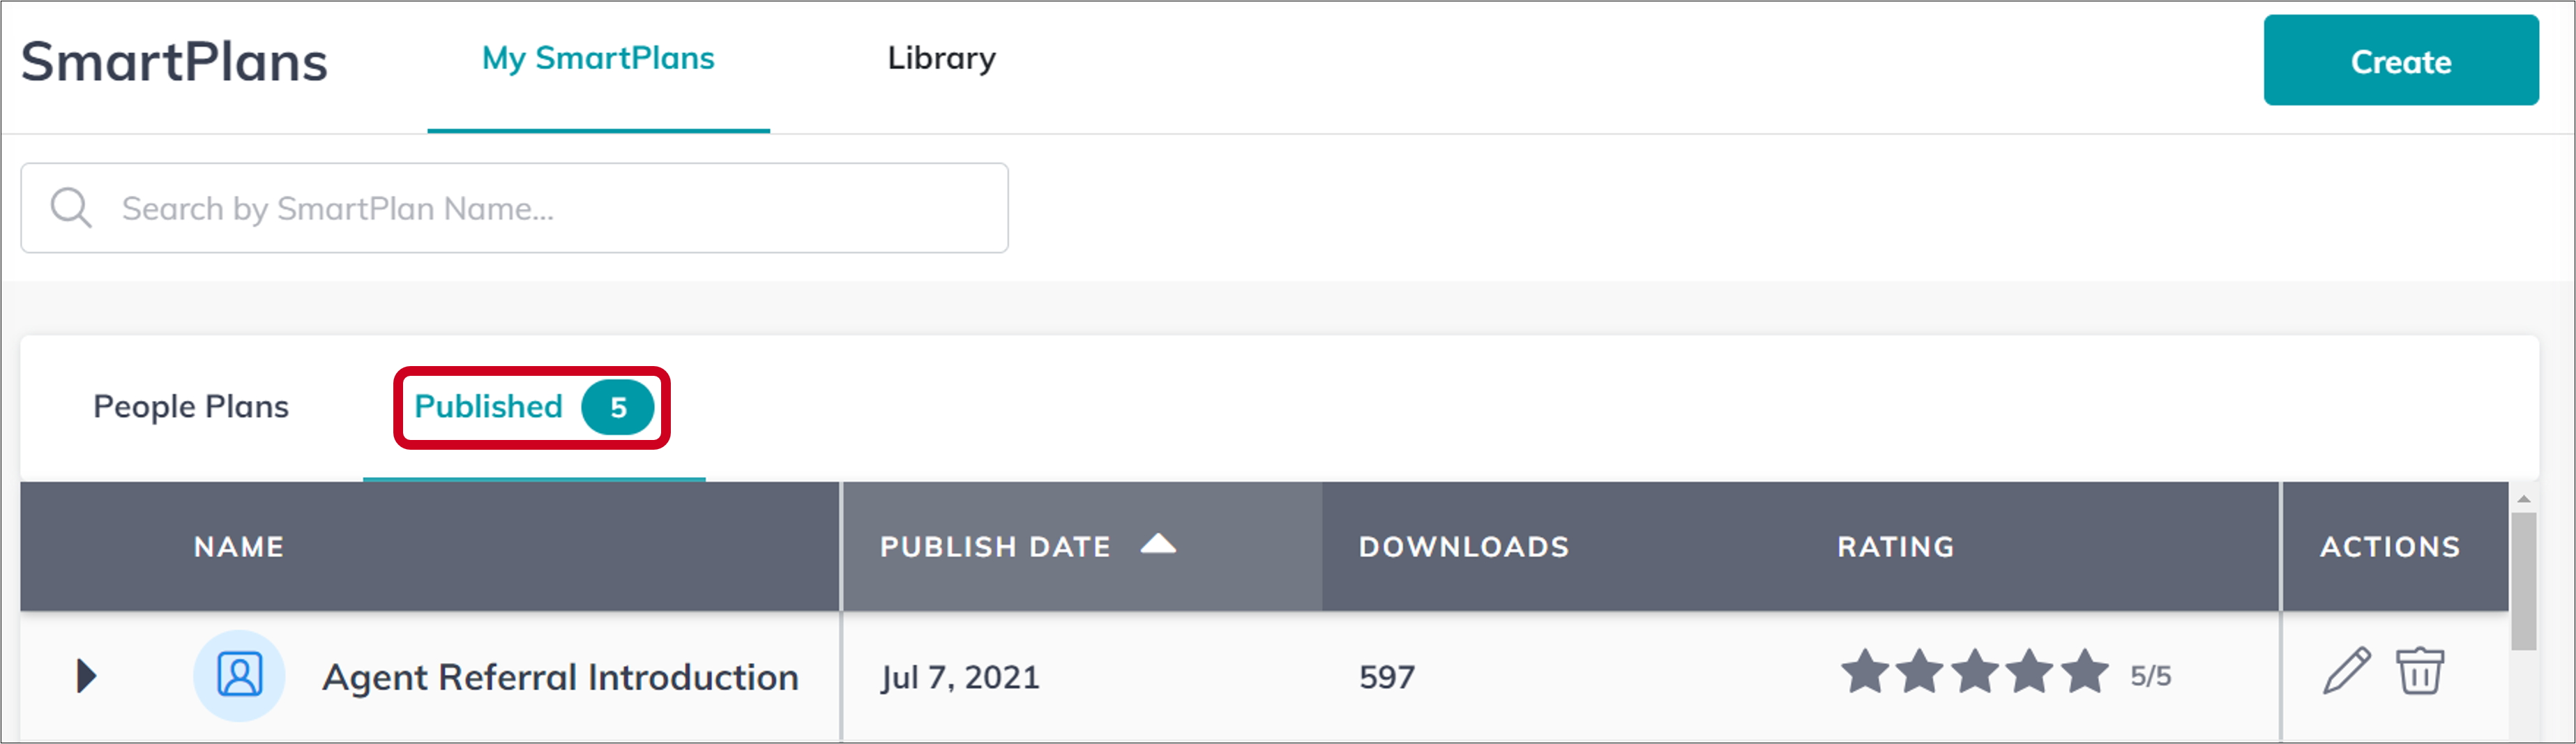The image size is (2576, 744).
Task: Click the Search by SmartPlan Name field
Action: pyautogui.click(x=514, y=208)
